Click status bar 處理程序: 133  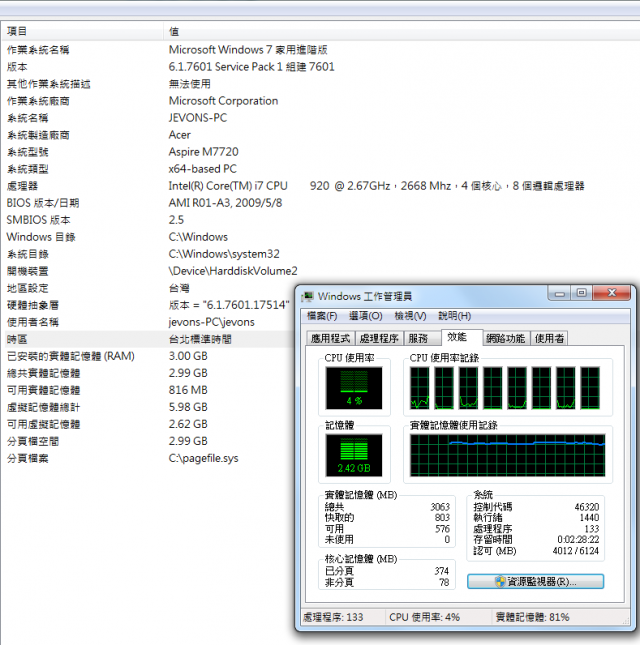[x=333, y=617]
